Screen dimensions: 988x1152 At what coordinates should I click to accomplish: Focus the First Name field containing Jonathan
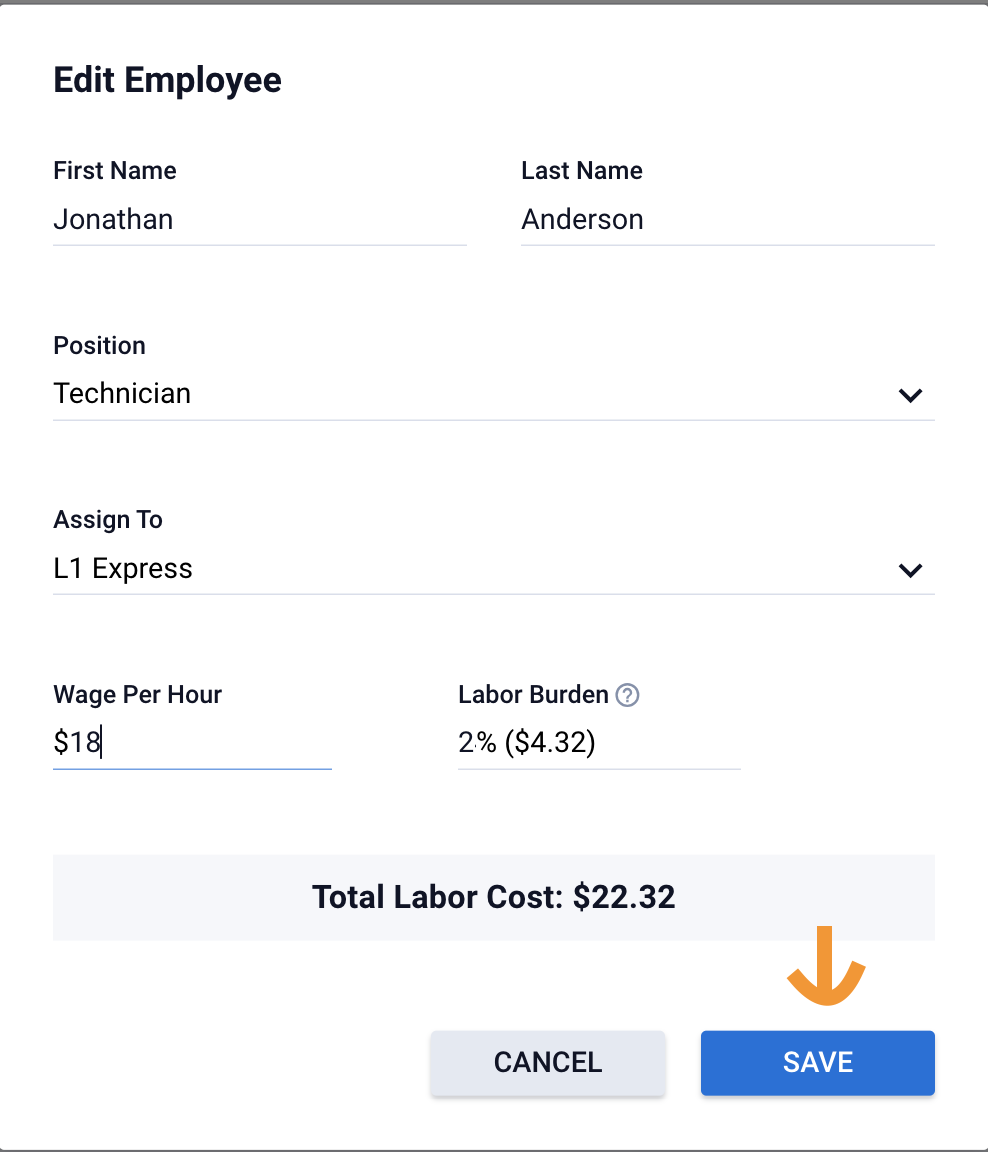[x=259, y=219]
